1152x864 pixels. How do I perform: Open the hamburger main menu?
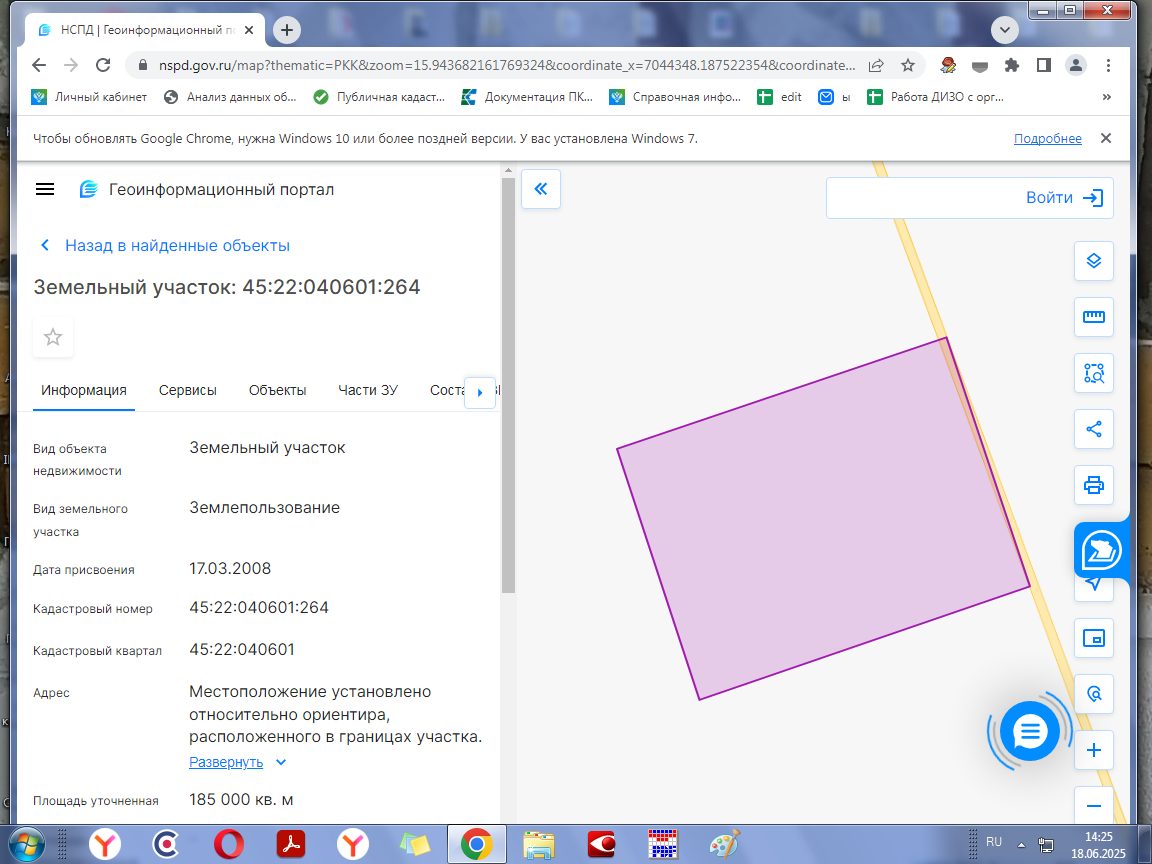pos(45,190)
